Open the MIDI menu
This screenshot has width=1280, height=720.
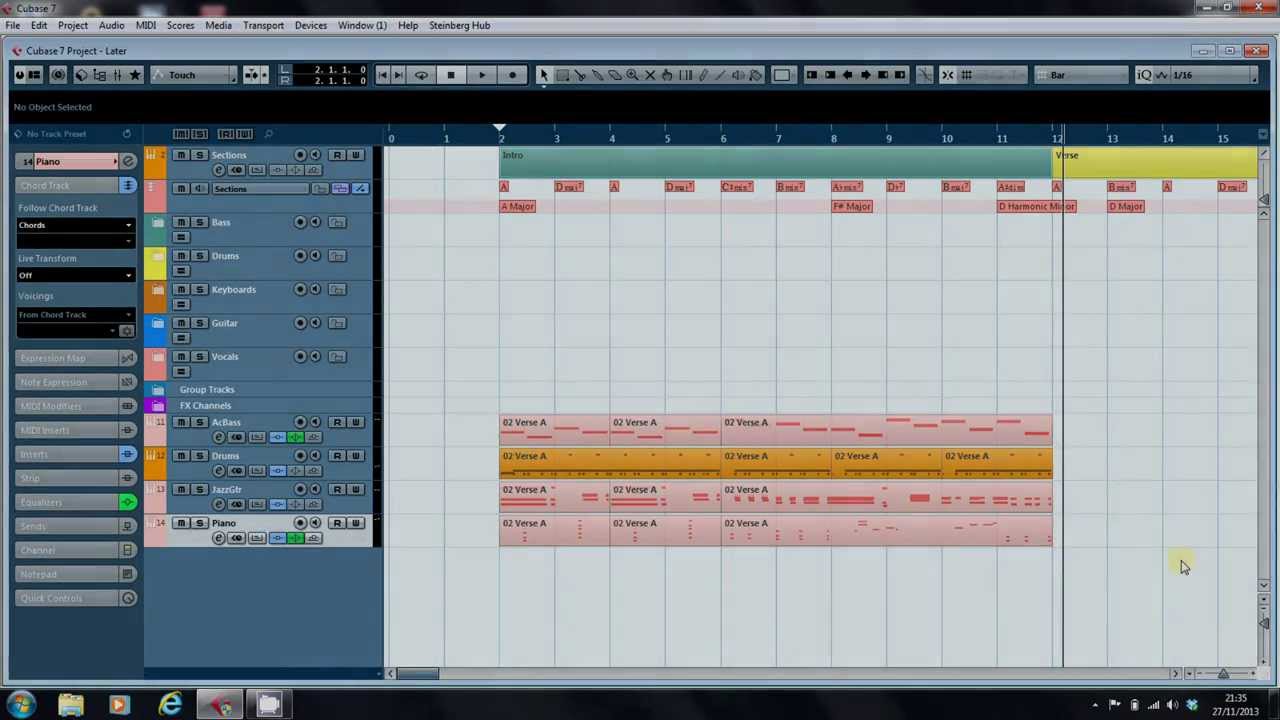[145, 25]
